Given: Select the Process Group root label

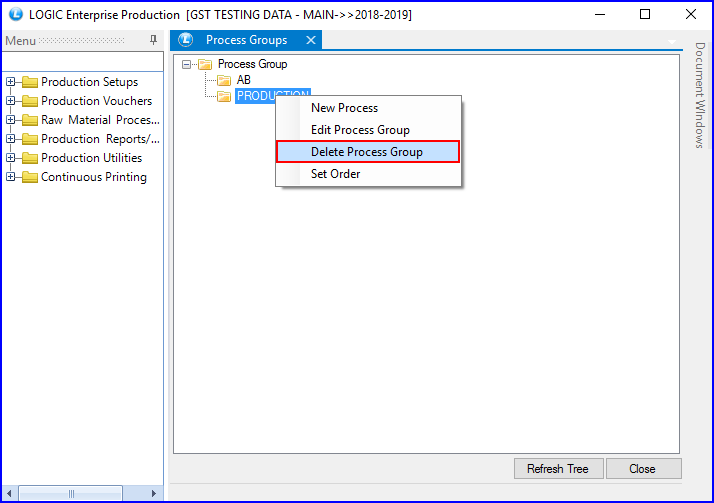Looking at the screenshot, I should 253,64.
